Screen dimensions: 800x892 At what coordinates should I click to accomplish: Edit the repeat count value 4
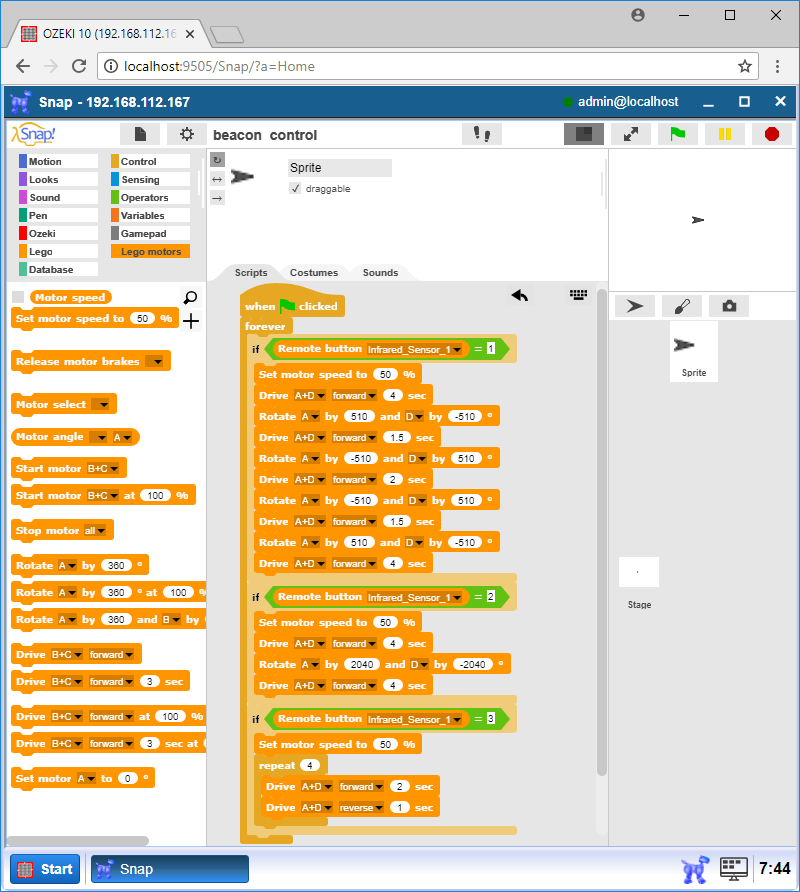pos(310,765)
